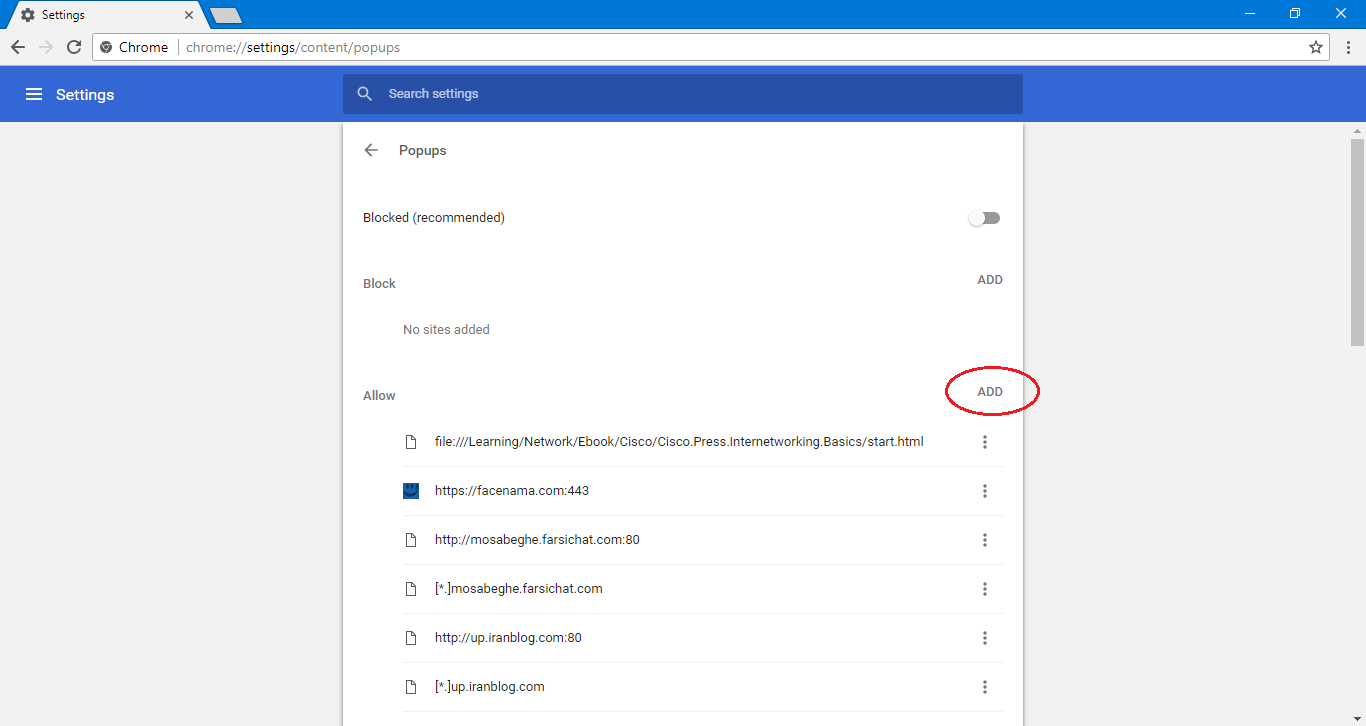The width and height of the screenshot is (1366, 726).
Task: Click ADD in the Block section
Action: 990,280
